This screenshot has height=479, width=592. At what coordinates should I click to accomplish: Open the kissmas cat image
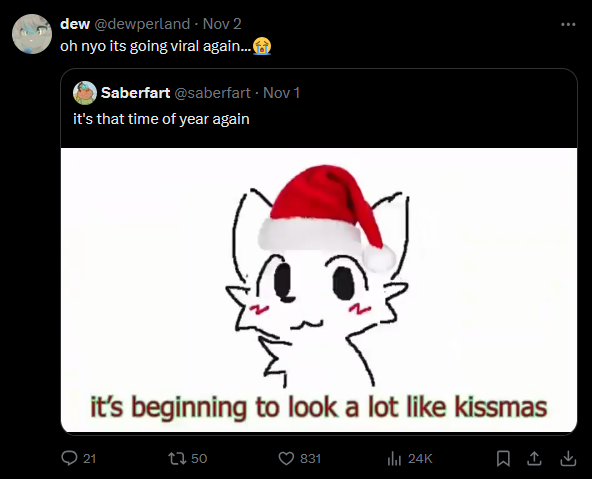pos(319,290)
